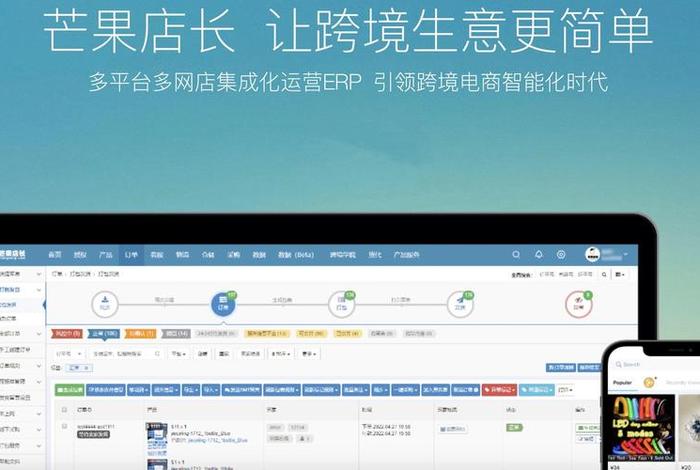This screenshot has width=700, height=470.
Task: Click the magnifier search icon in the top navigation bar
Action: [516, 255]
